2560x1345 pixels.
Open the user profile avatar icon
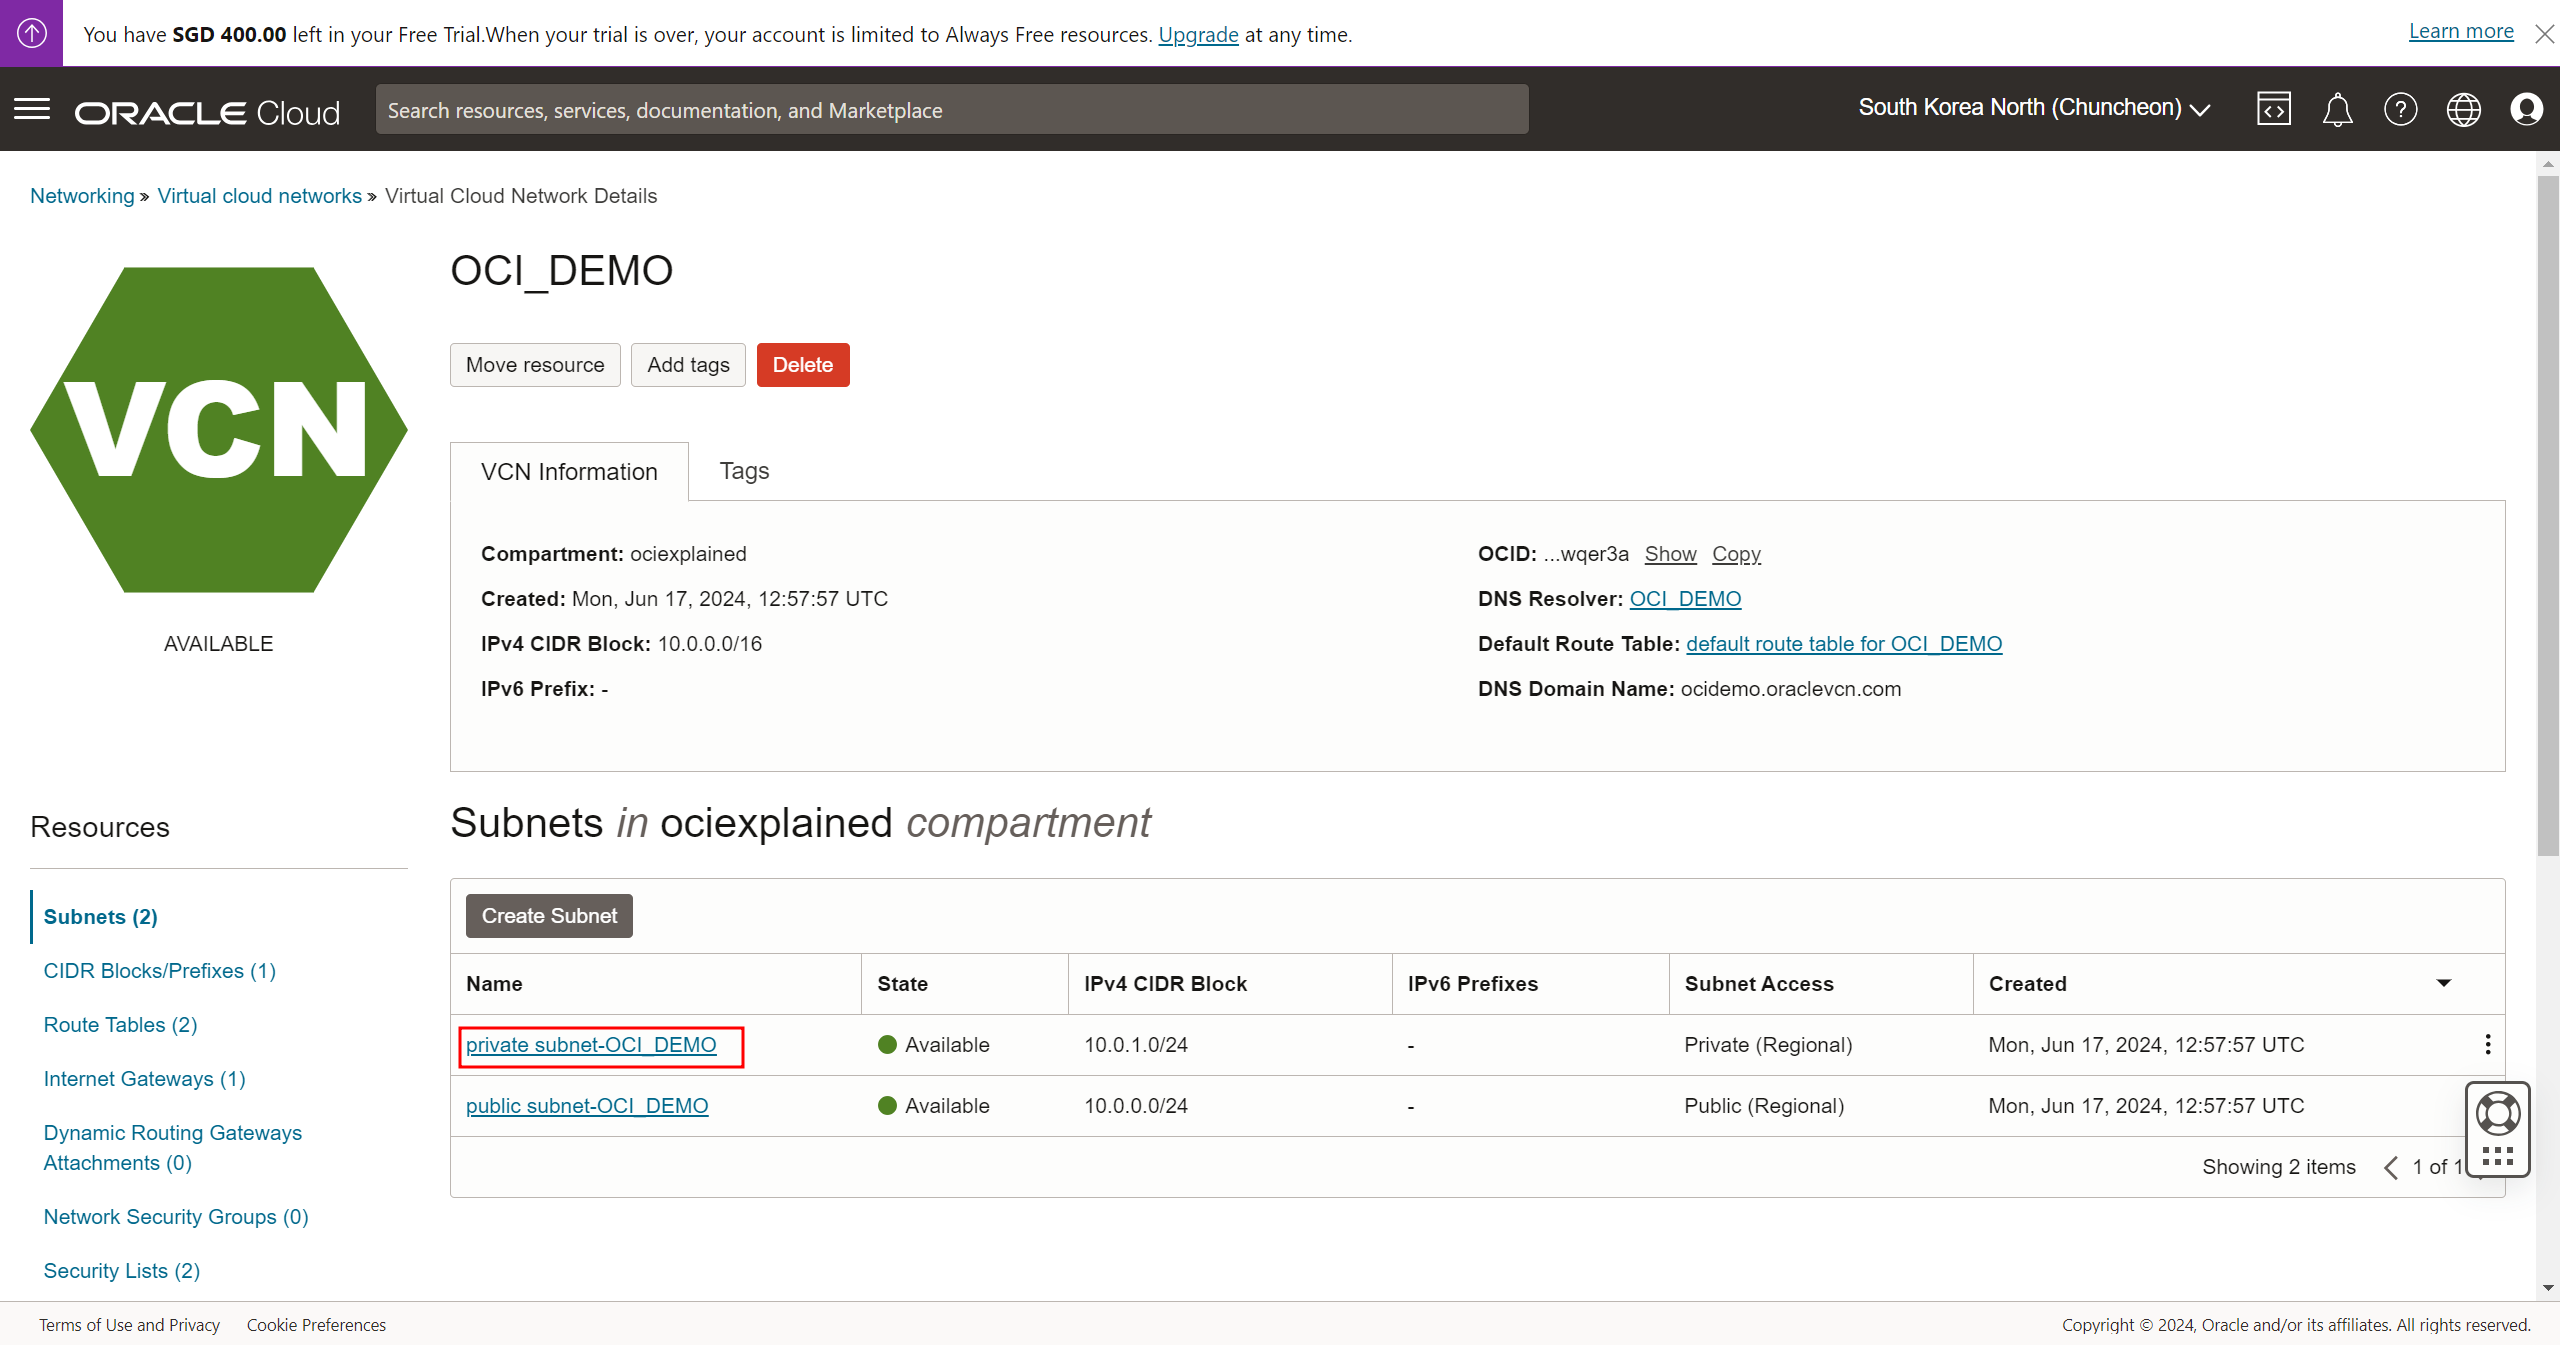point(2526,109)
